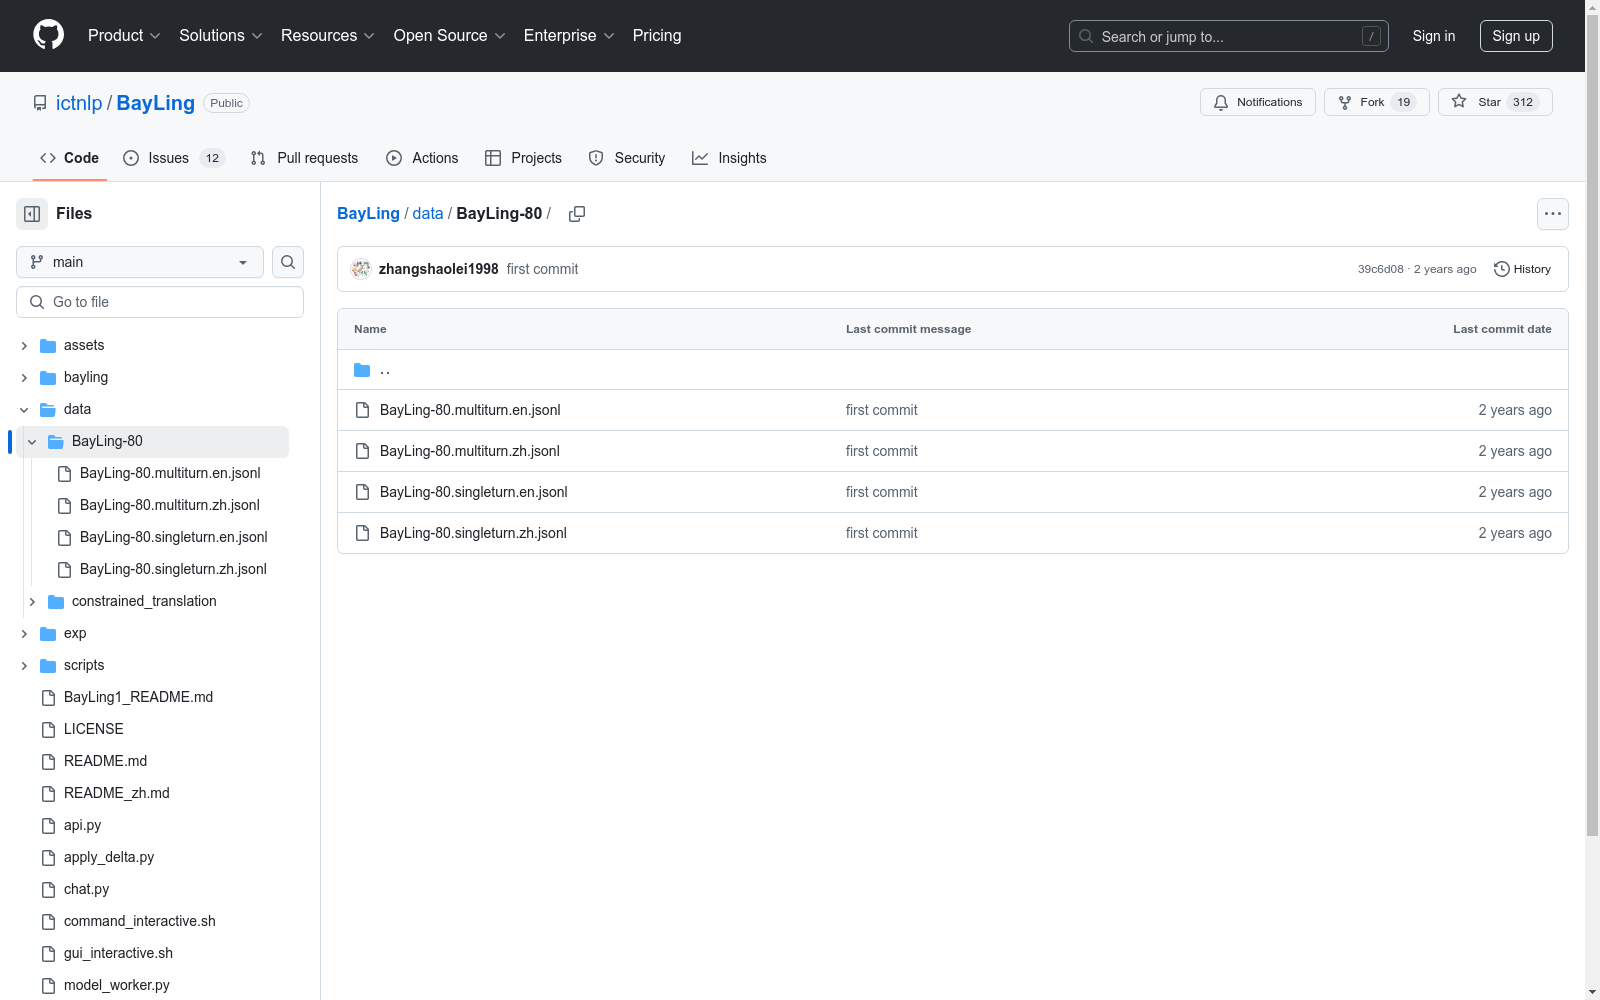1600x1000 pixels.
Task: Open the more options ellipsis menu
Action: point(1553,214)
